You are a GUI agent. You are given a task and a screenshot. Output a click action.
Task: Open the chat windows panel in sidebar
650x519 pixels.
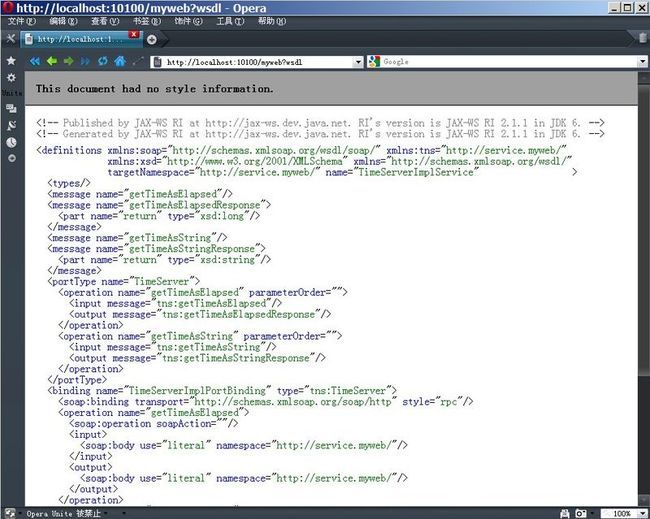(x=11, y=109)
